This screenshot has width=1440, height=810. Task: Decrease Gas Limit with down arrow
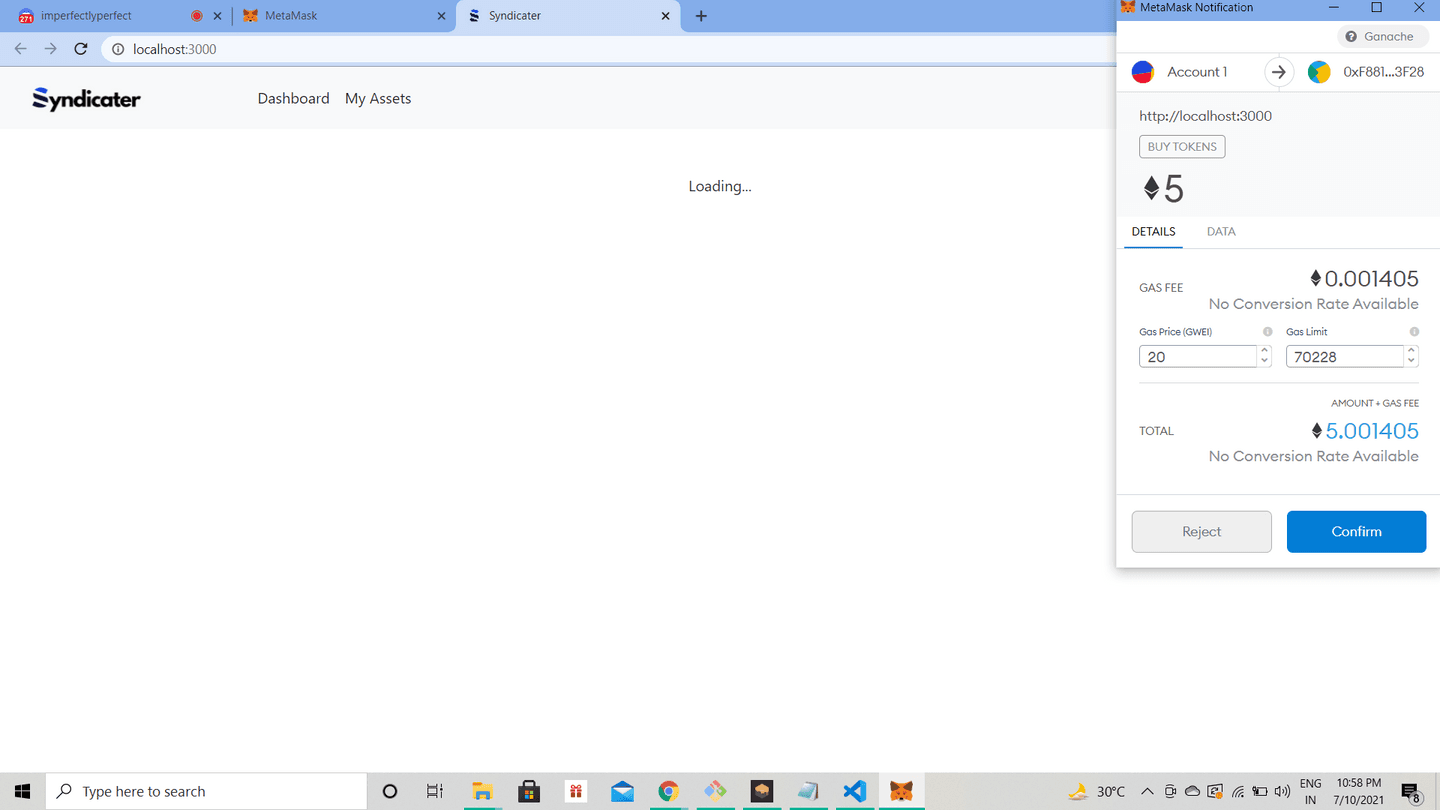click(1412, 362)
